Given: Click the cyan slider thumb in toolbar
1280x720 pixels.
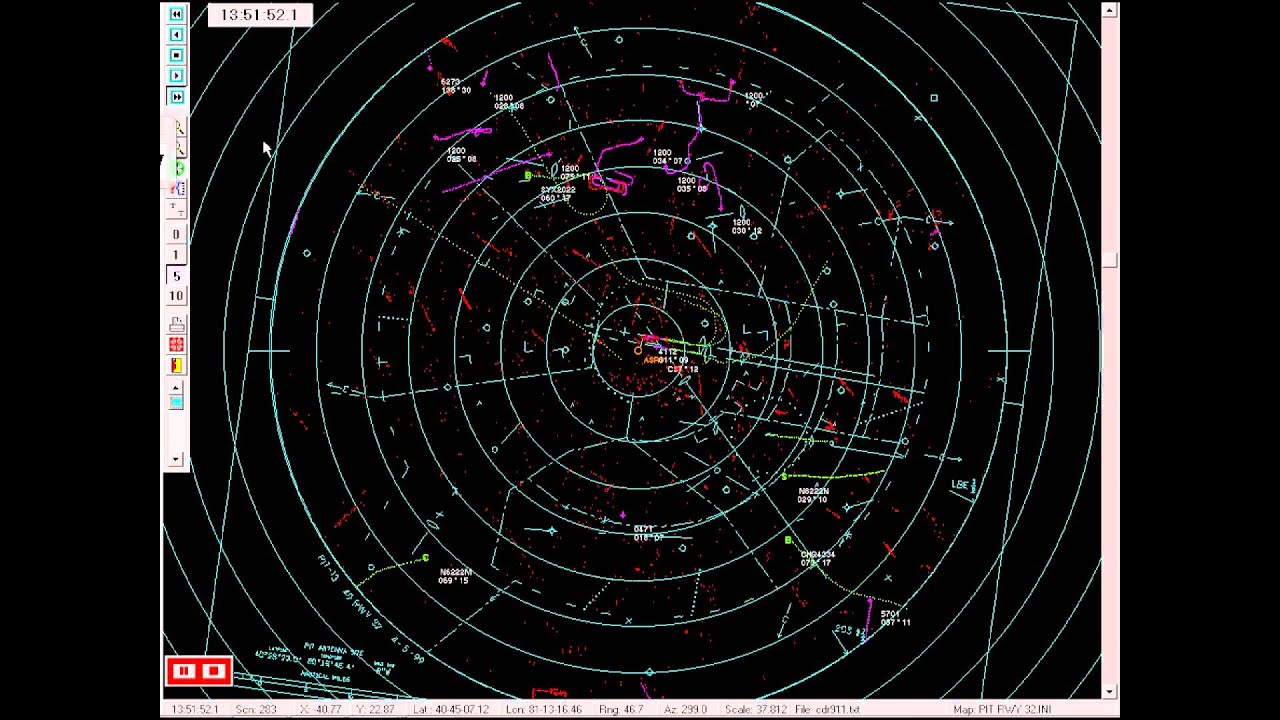Looking at the screenshot, I should pos(176,401).
